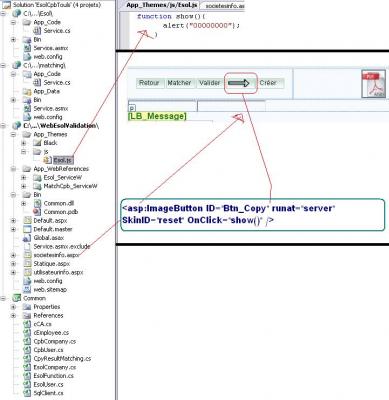Collapse the WebEsolValidation project node

pyautogui.click(x=3, y=126)
